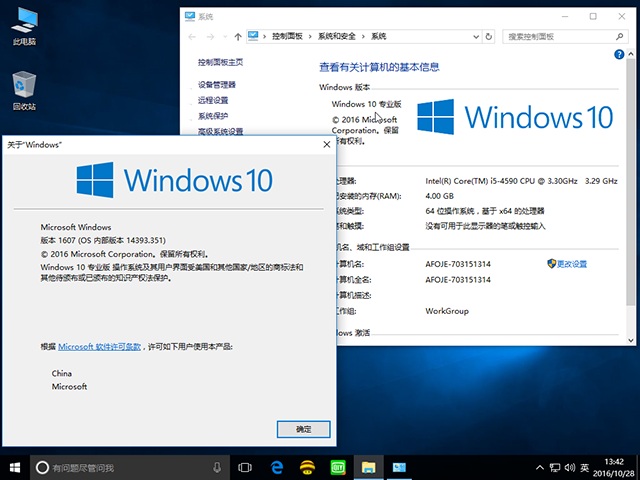Click the 更改设置 link
640x480 pixels.
(571, 264)
